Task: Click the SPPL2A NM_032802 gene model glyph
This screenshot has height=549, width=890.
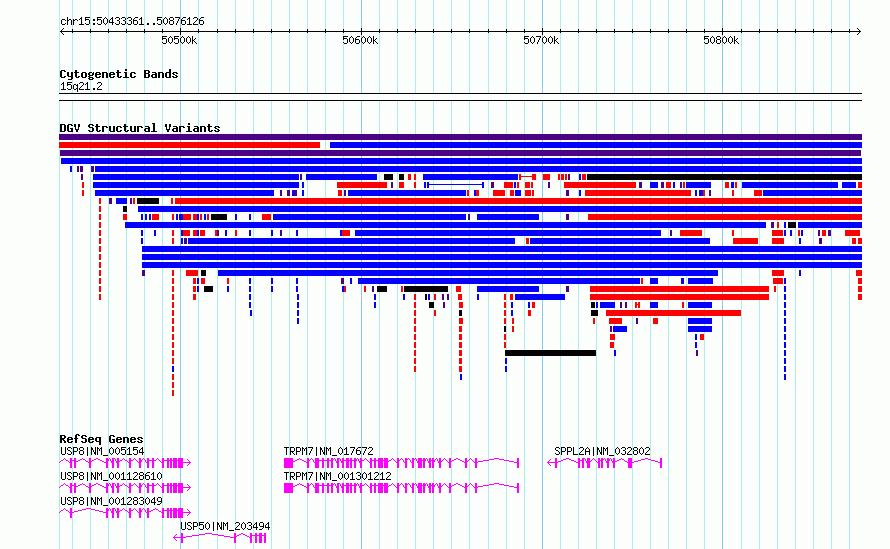Action: pyautogui.click(x=604, y=463)
